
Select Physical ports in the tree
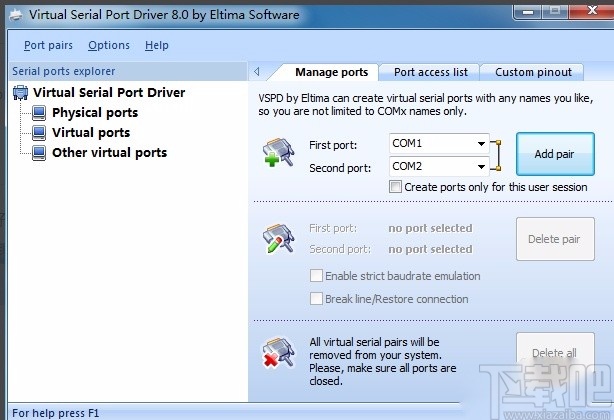pos(95,113)
